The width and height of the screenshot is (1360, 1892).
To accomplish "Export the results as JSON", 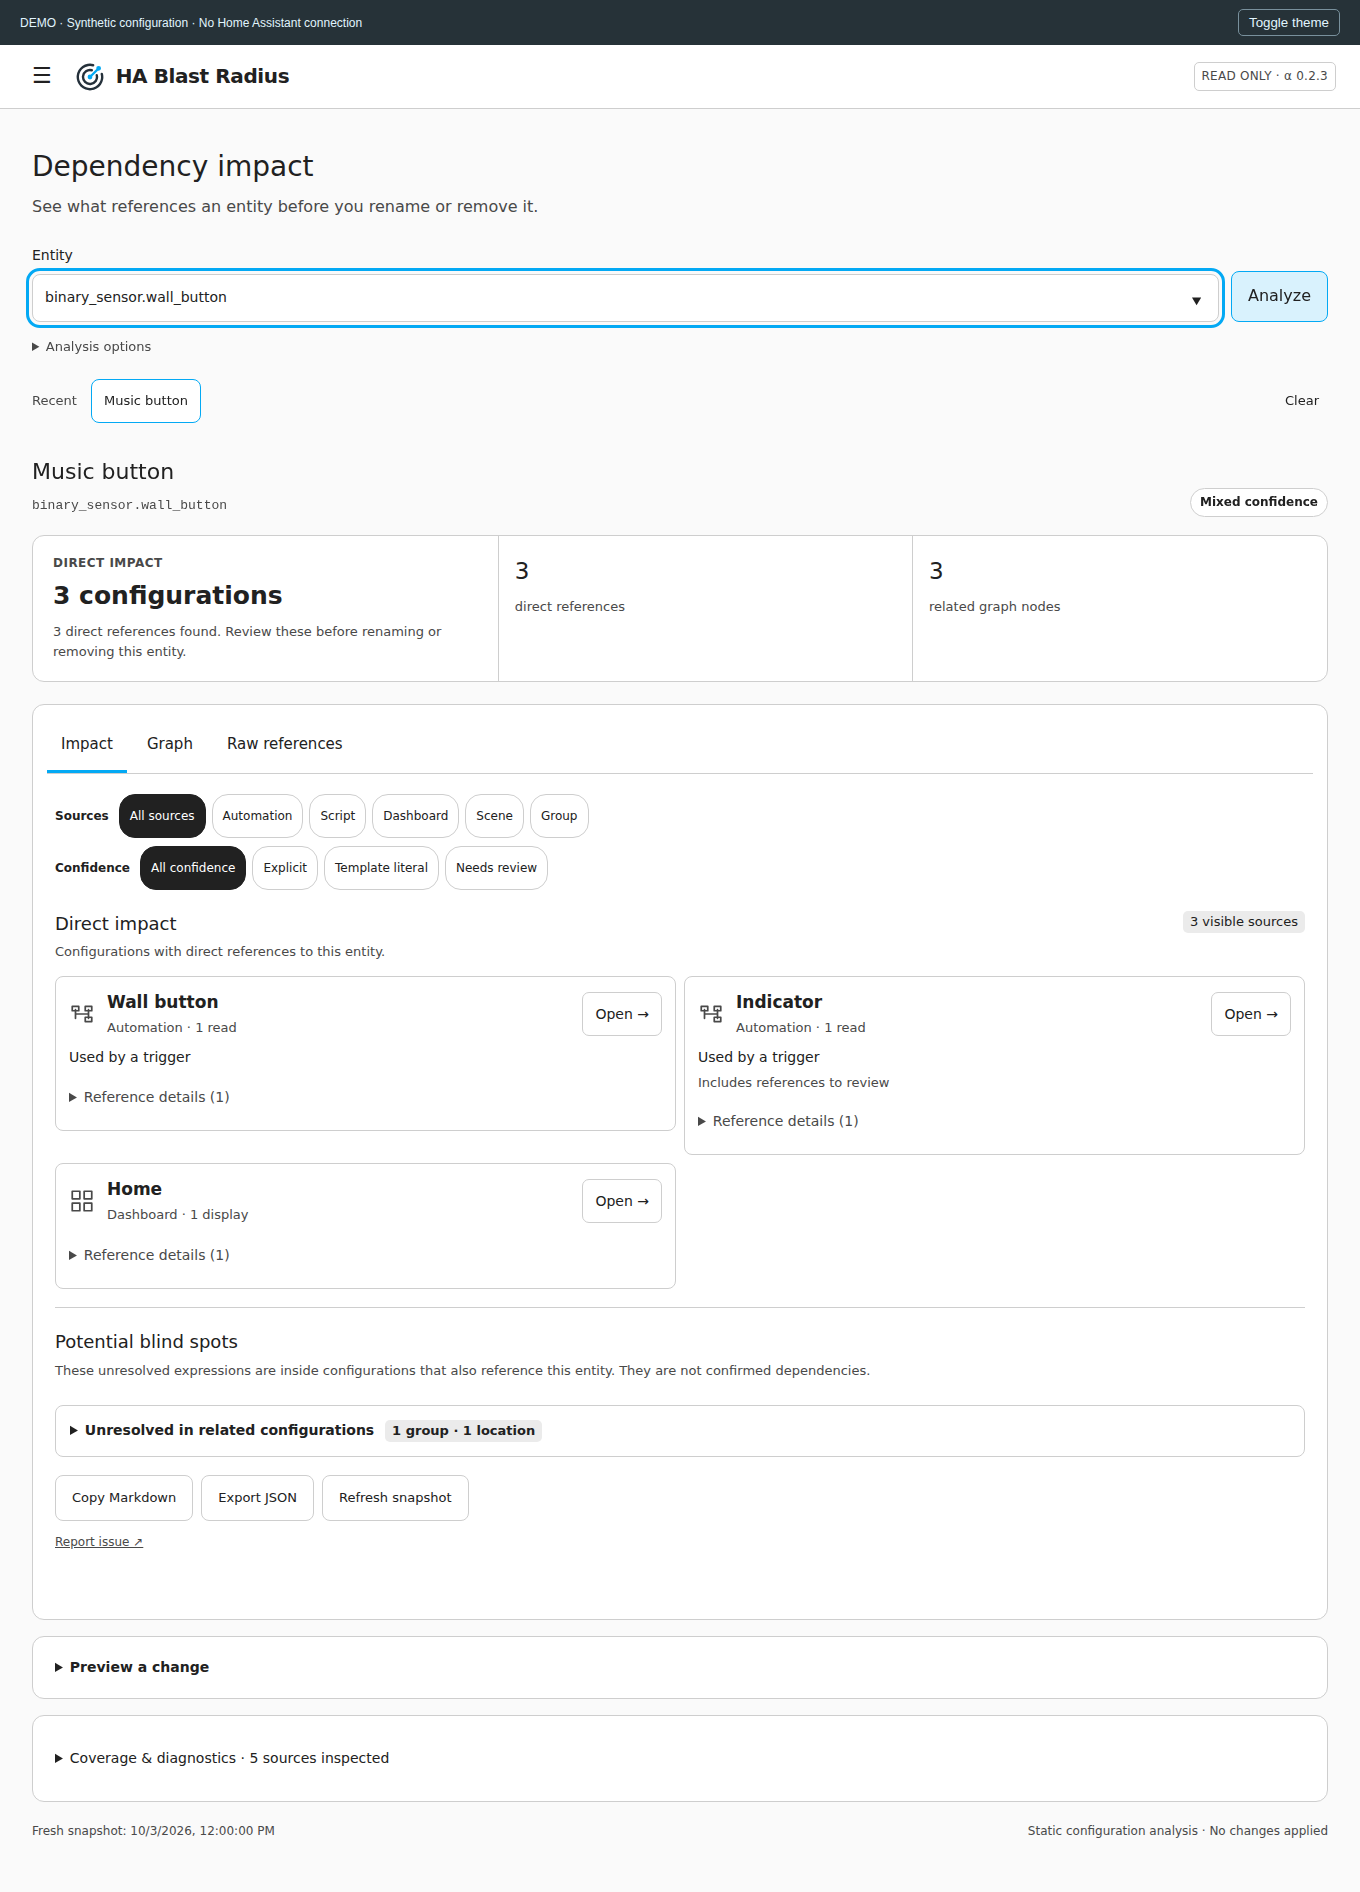I will pos(258,1498).
